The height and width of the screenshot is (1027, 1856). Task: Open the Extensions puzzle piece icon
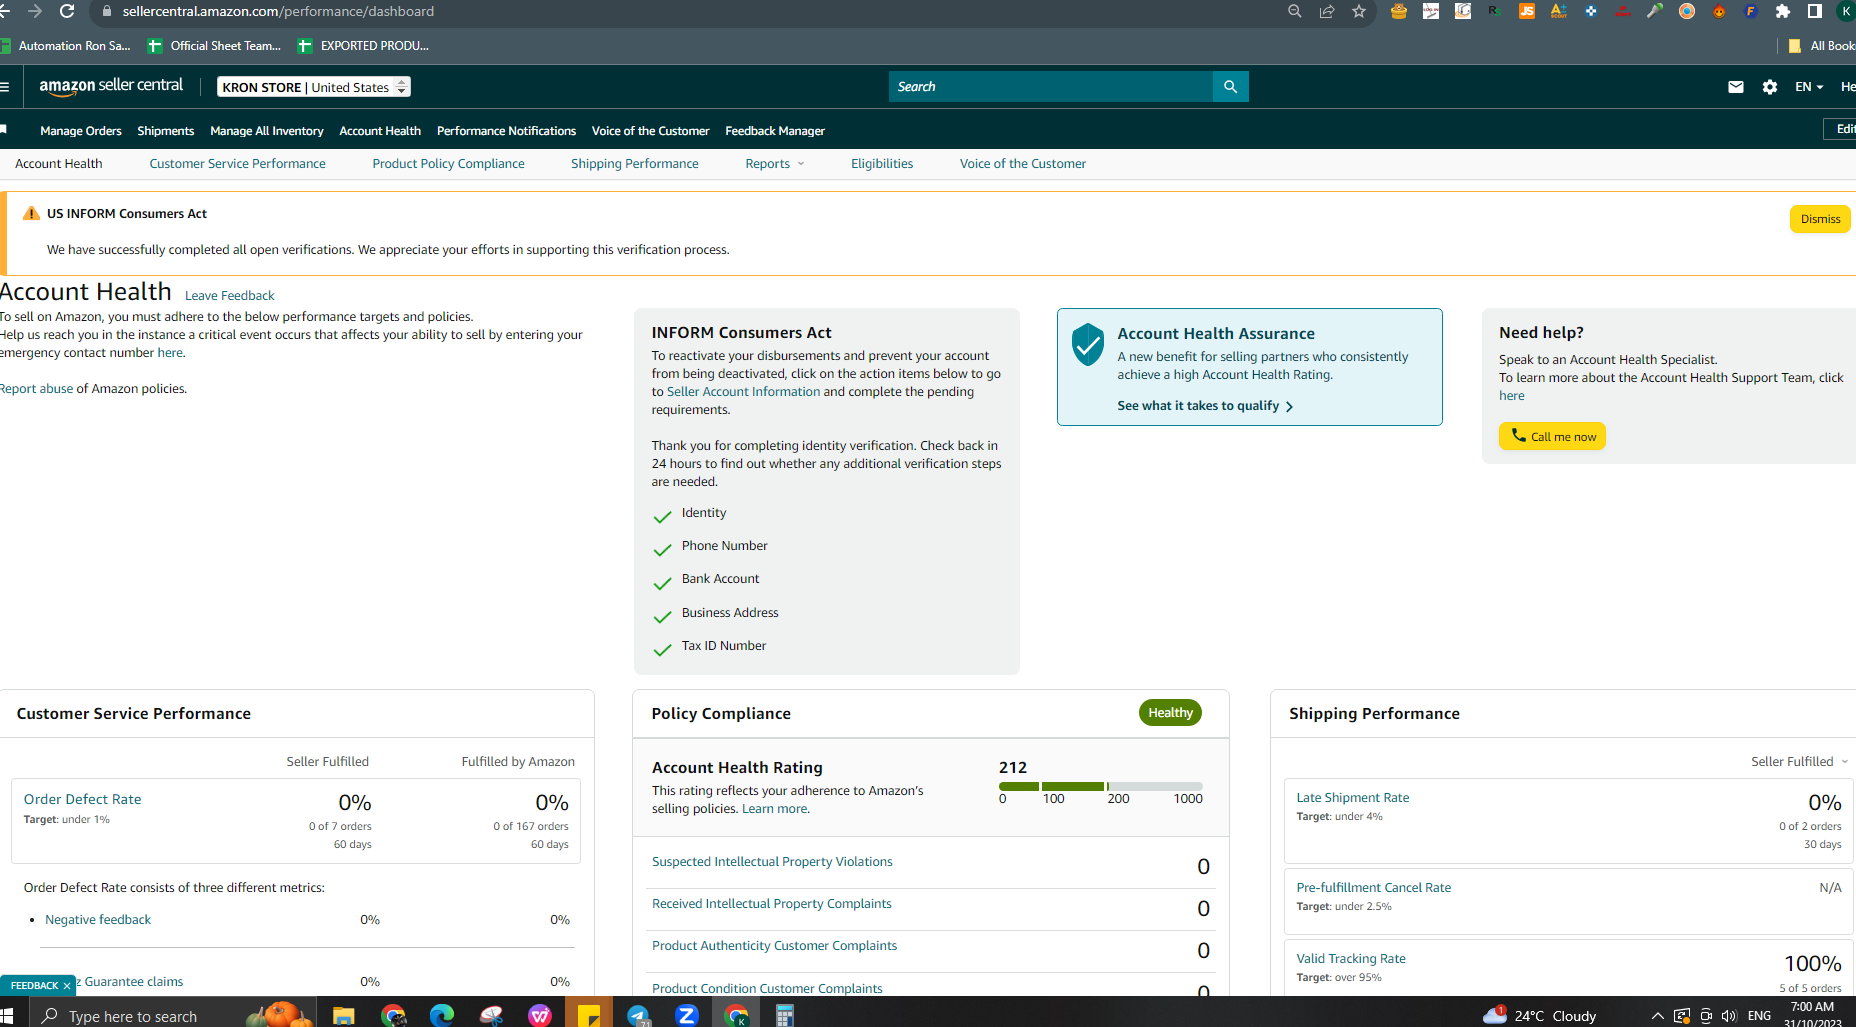pyautogui.click(x=1783, y=11)
